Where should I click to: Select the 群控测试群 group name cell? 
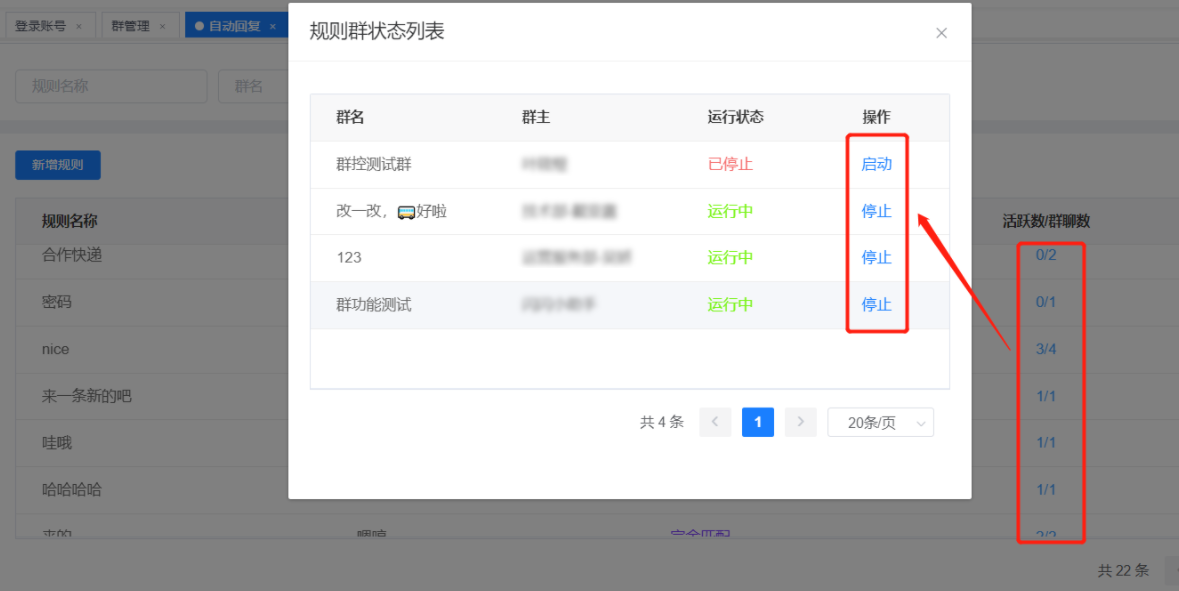coord(374,164)
